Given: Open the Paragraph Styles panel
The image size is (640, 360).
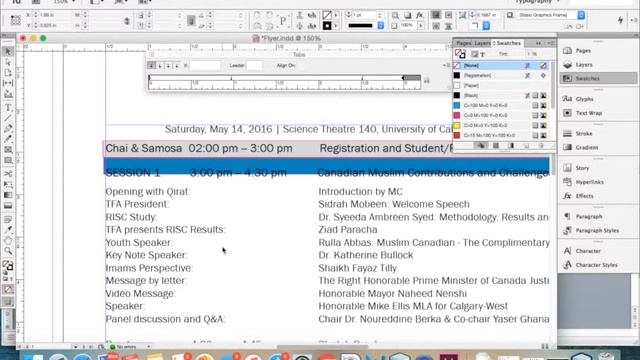Looking at the screenshot, I should pyautogui.click(x=598, y=231).
